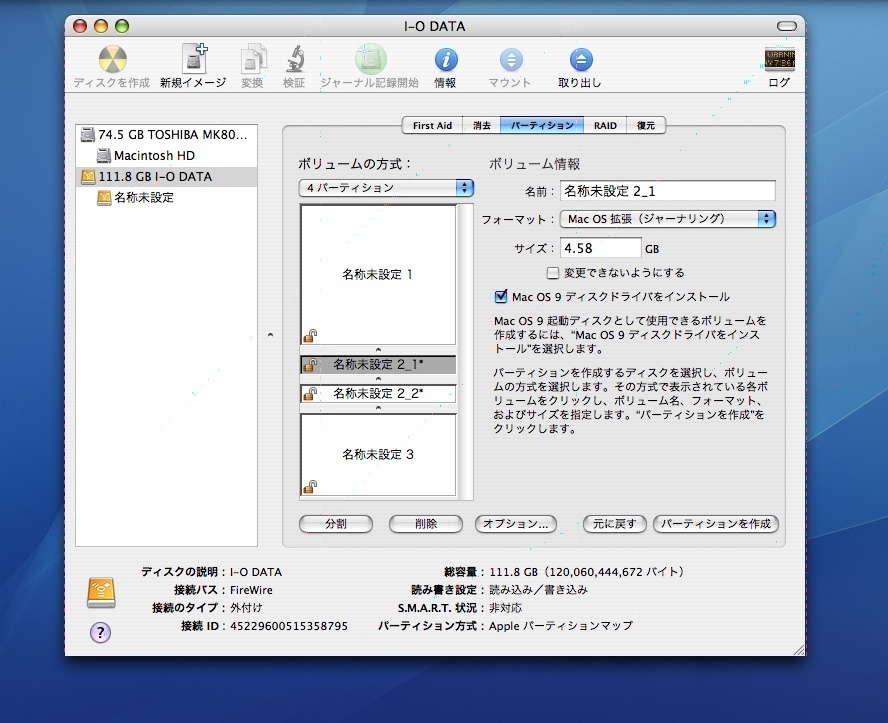Click lock icon on 名称未設定 3 partition
The image size is (888, 723).
[x=310, y=486]
